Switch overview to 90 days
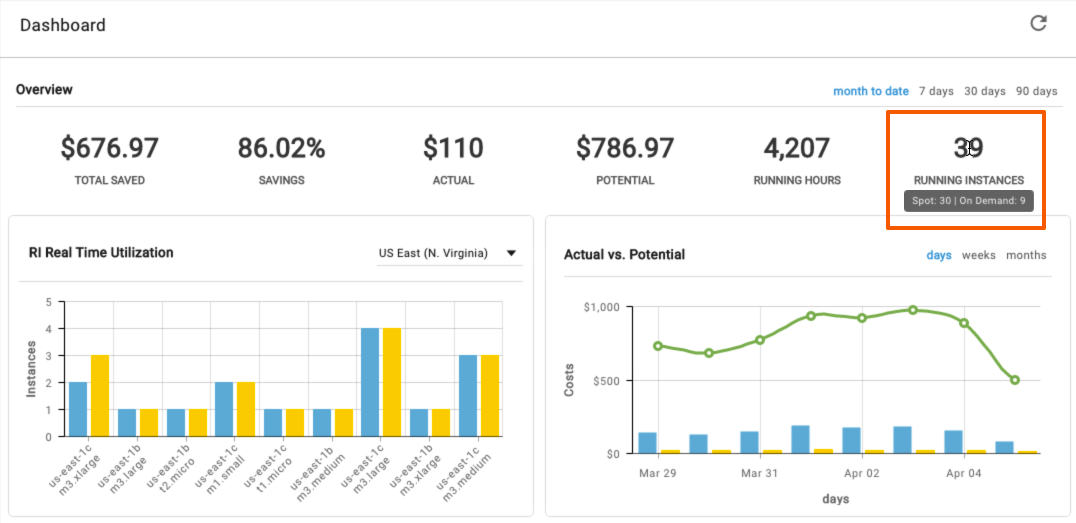 [x=1036, y=91]
